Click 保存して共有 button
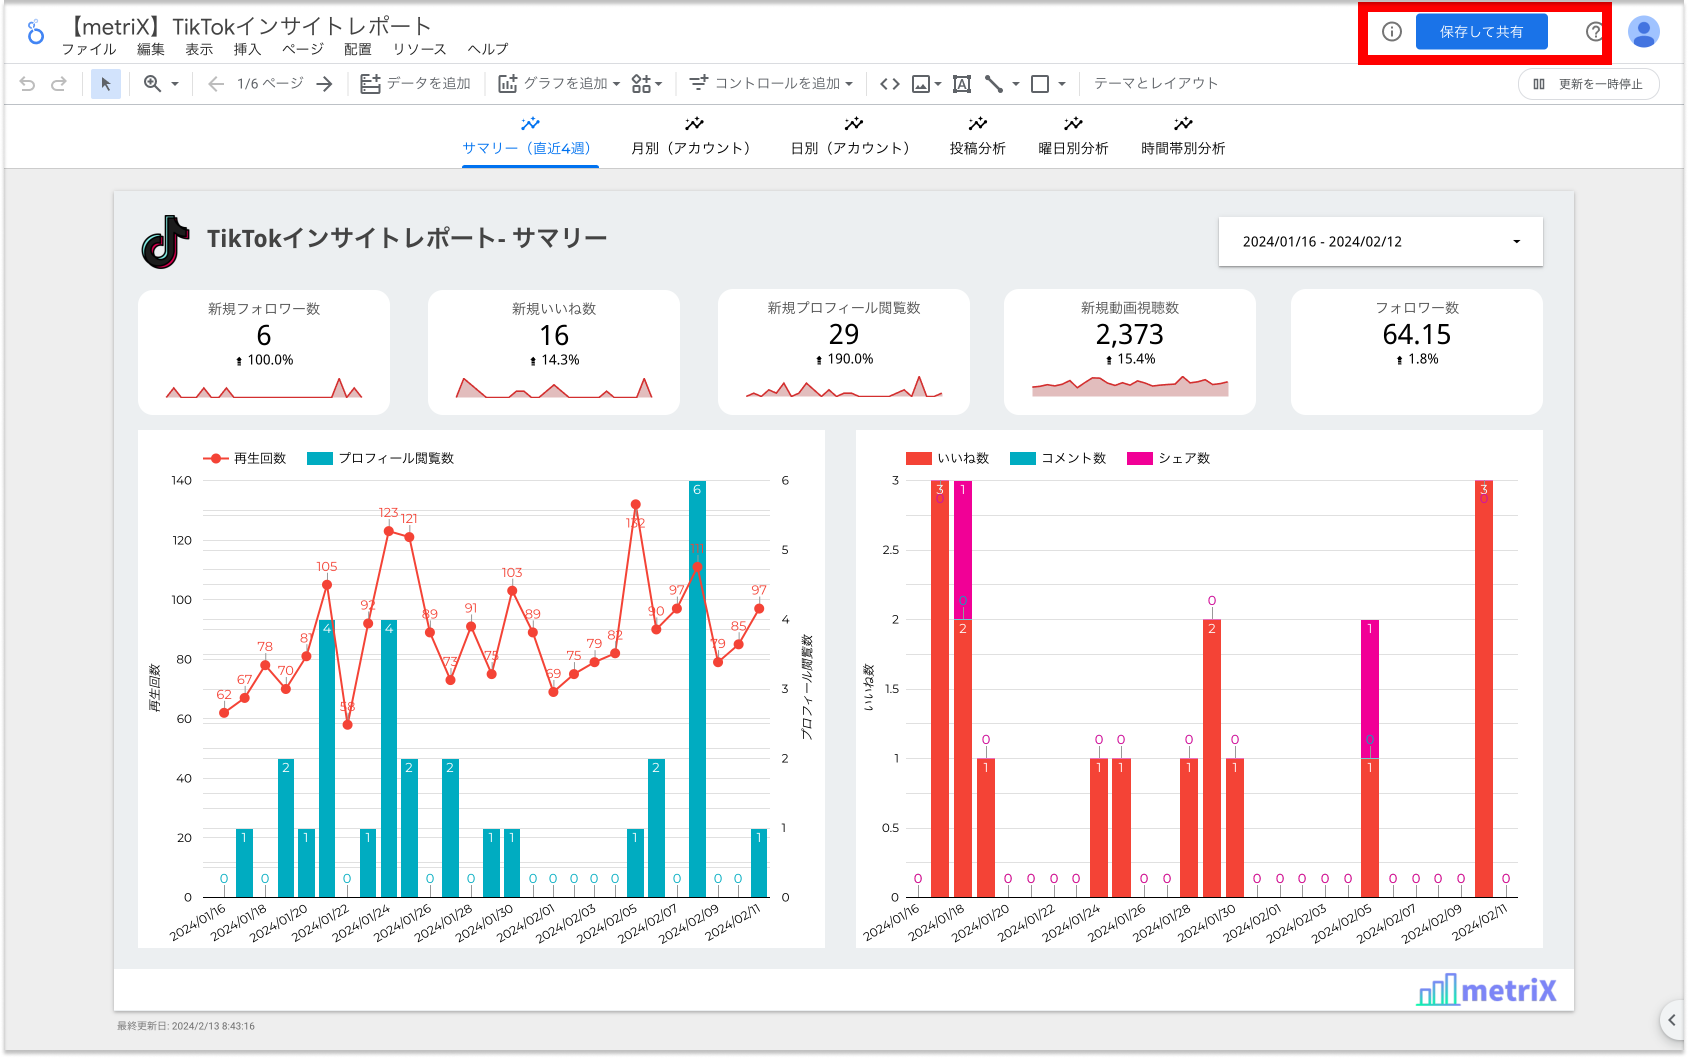 click(x=1482, y=32)
